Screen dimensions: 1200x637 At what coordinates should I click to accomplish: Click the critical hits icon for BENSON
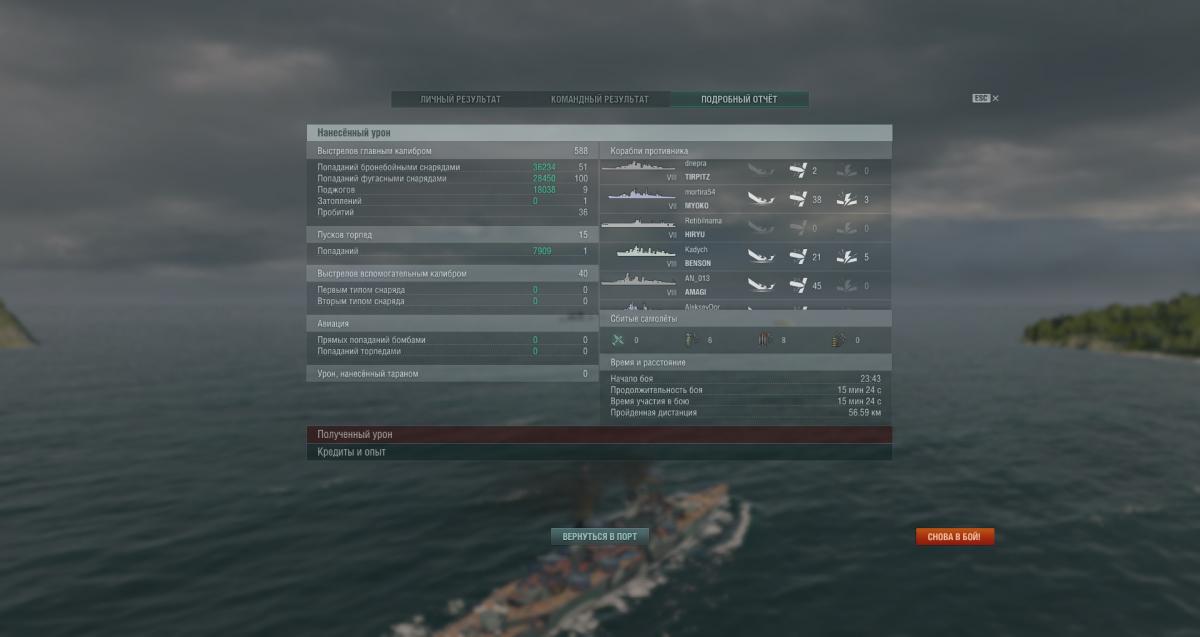846,257
